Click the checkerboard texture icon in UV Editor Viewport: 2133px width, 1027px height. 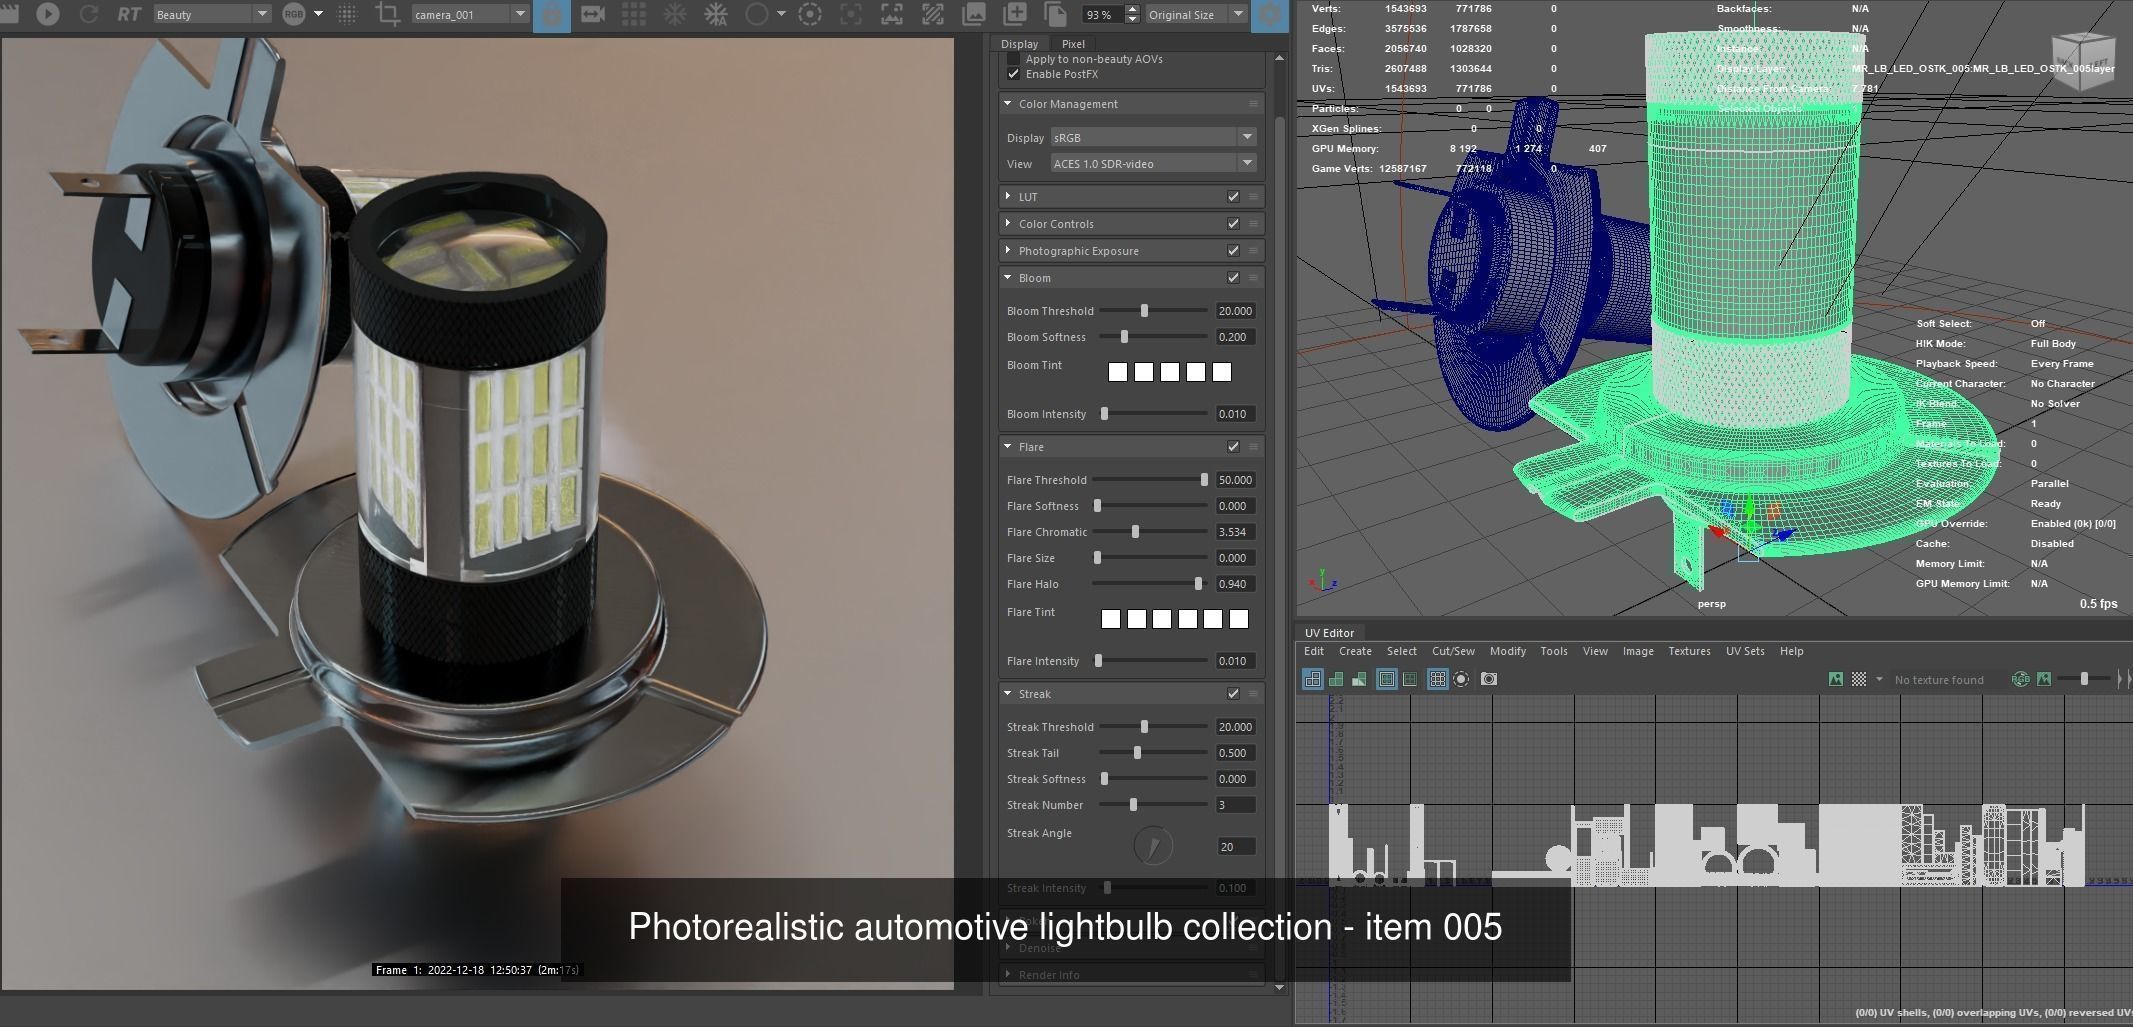click(1859, 679)
